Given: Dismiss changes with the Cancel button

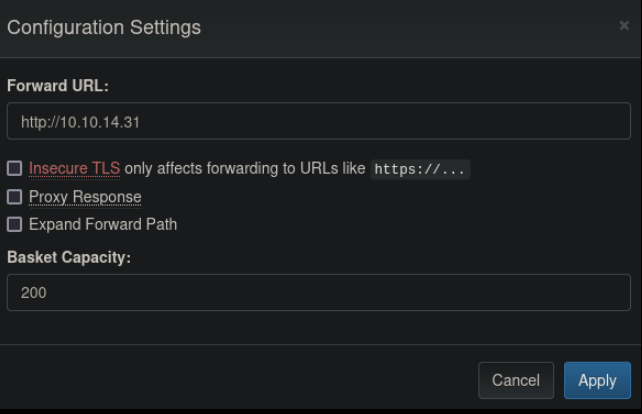Looking at the screenshot, I should [516, 380].
